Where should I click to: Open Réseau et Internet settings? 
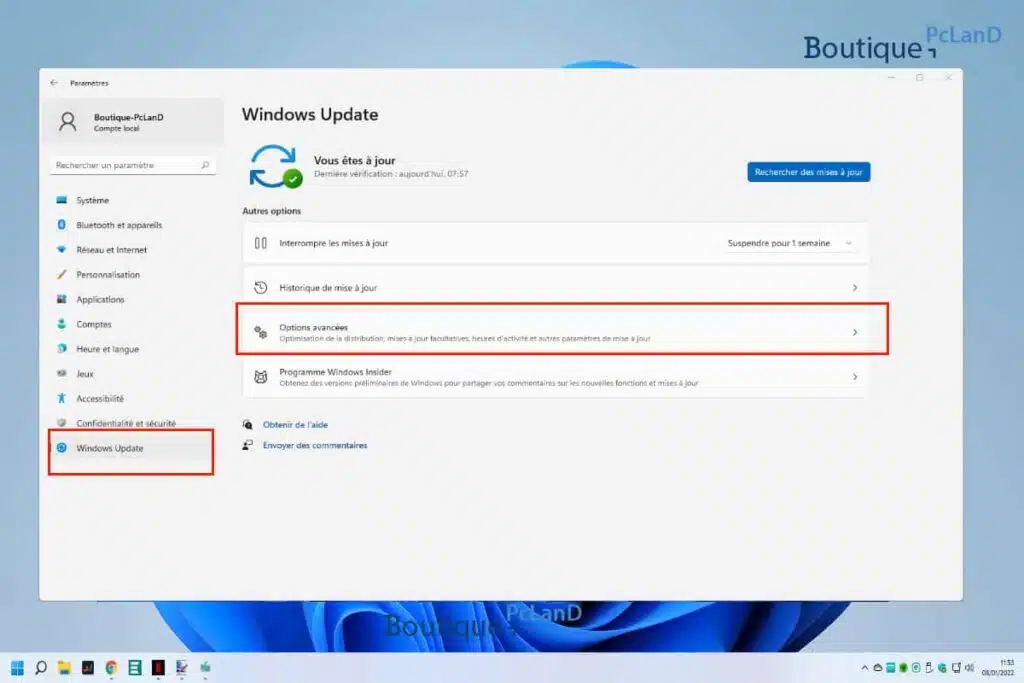[x=133, y=250]
